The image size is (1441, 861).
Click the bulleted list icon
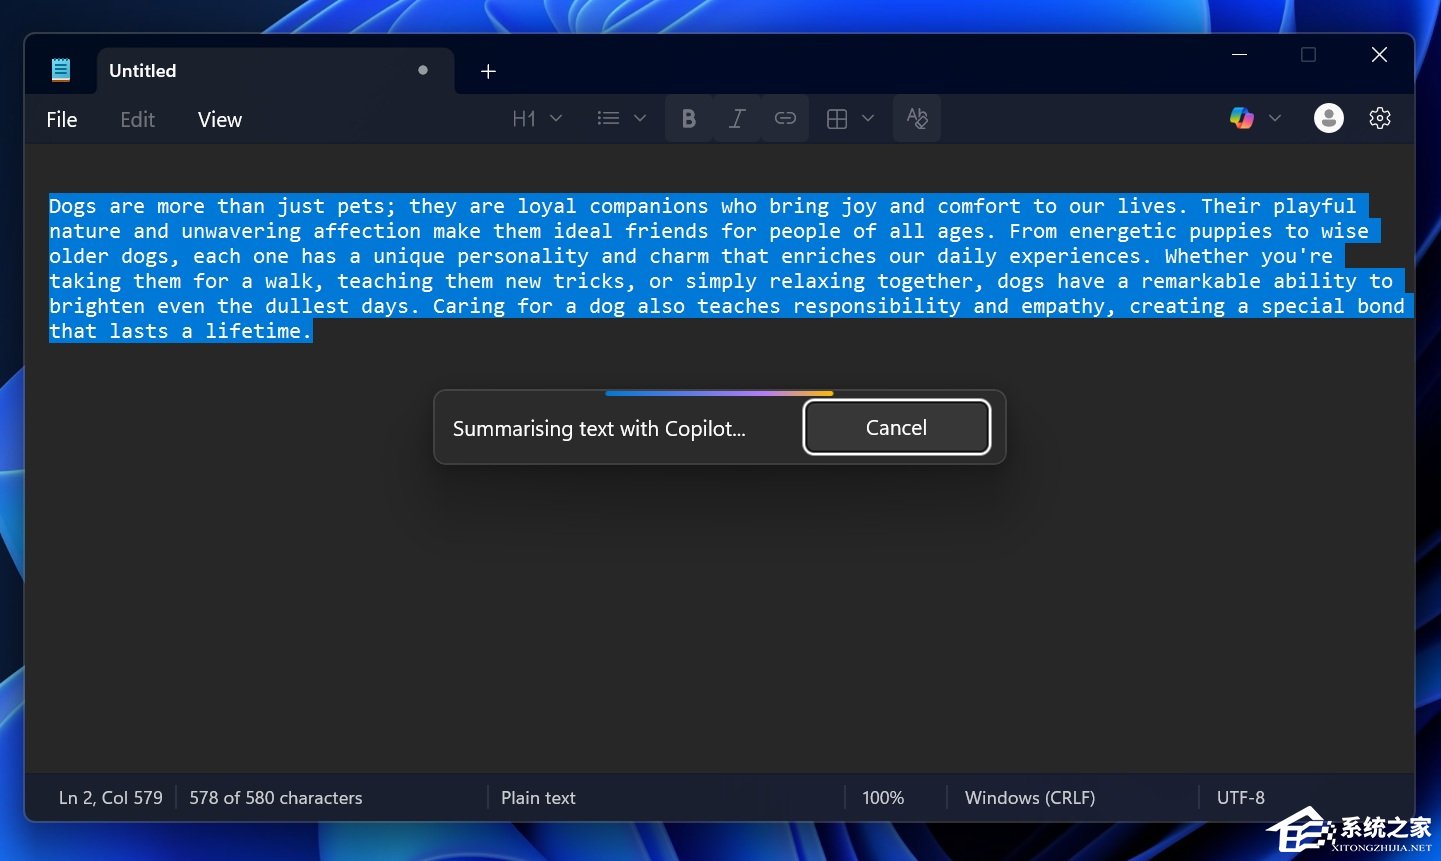pos(608,119)
